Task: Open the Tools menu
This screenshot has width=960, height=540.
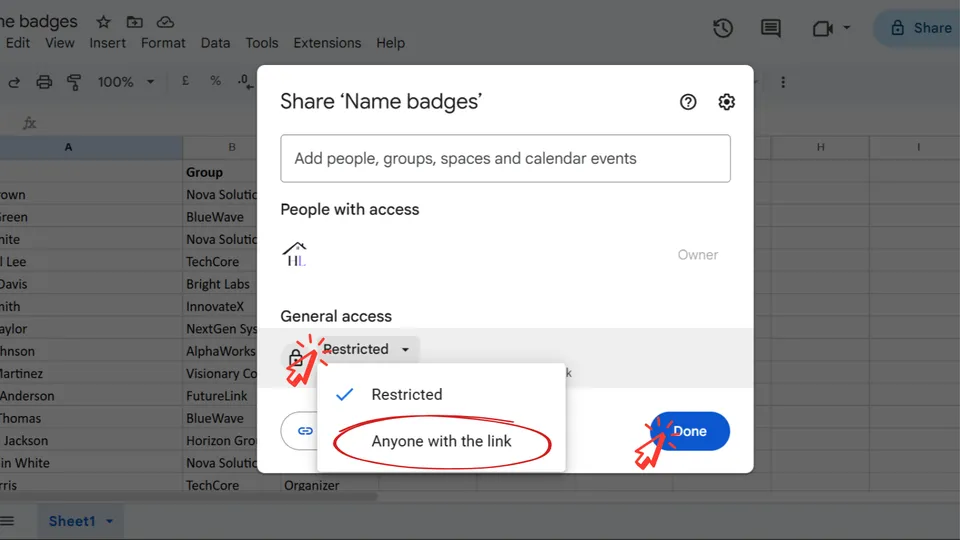Action: 261,43
